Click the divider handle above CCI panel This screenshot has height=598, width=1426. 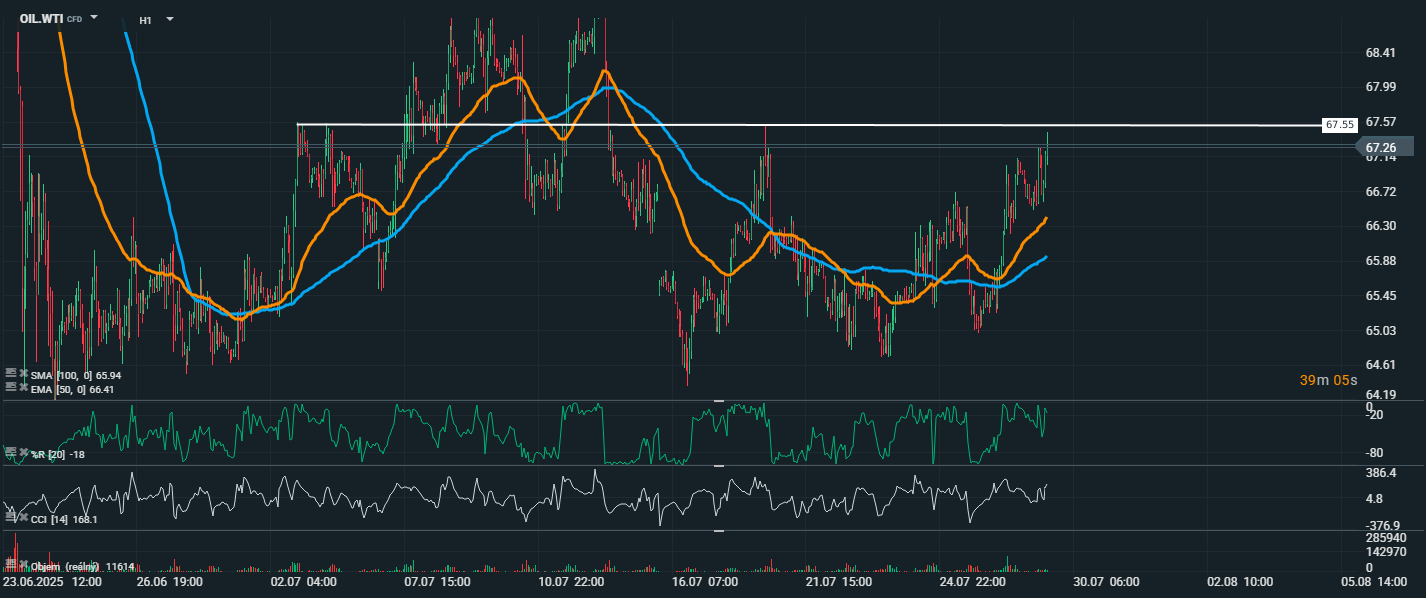click(x=717, y=466)
